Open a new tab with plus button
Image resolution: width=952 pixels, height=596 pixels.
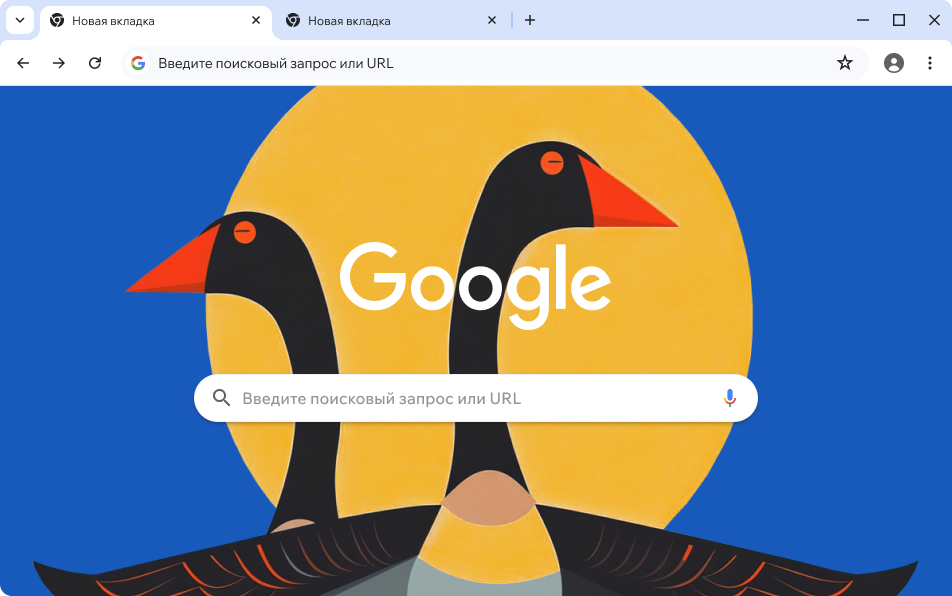tap(530, 21)
